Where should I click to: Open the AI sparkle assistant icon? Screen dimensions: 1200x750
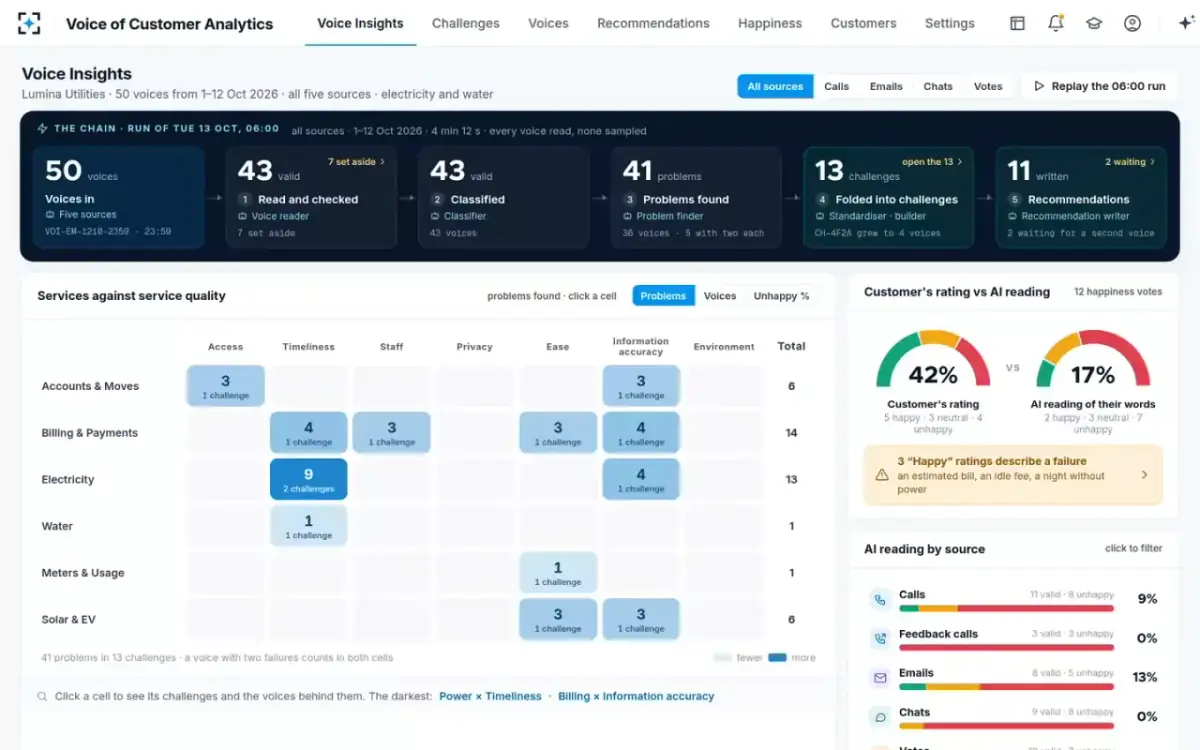(1186, 23)
